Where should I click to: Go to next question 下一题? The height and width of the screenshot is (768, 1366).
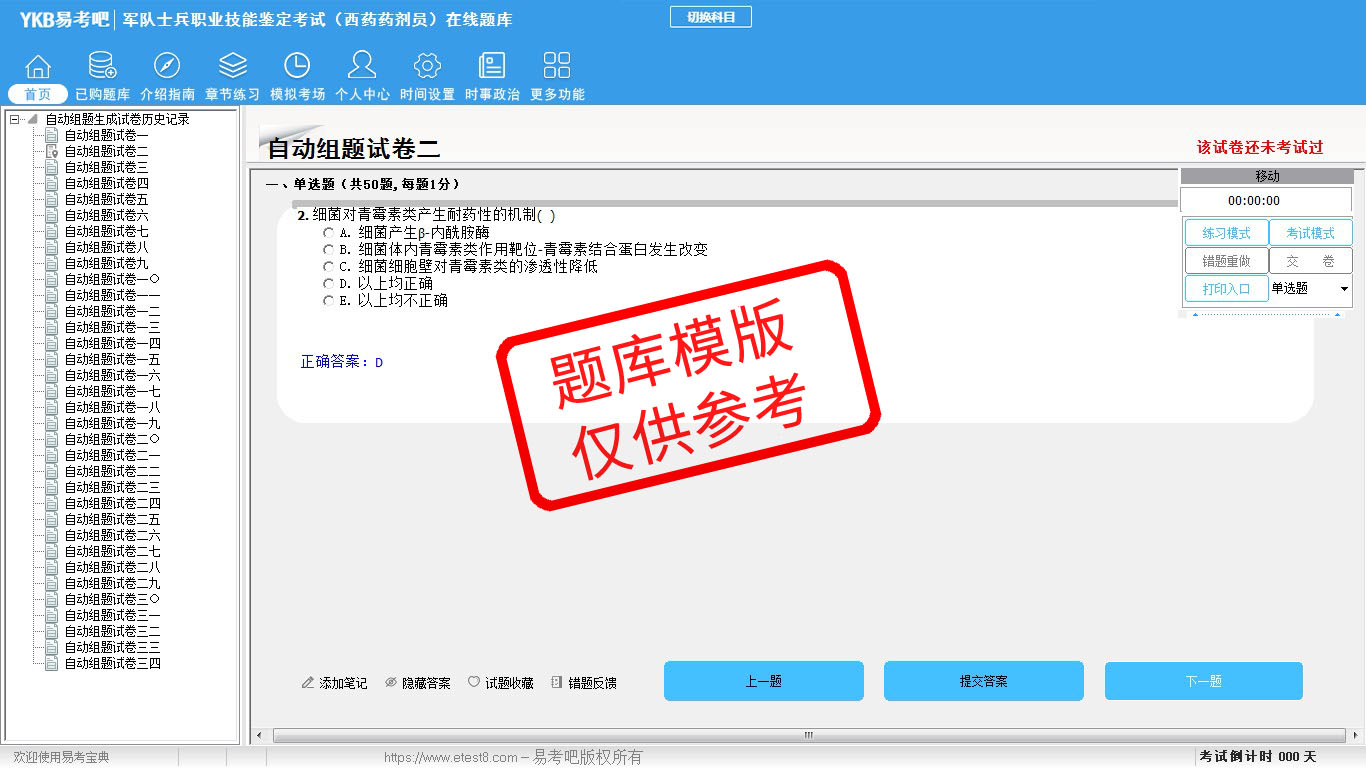point(1204,681)
